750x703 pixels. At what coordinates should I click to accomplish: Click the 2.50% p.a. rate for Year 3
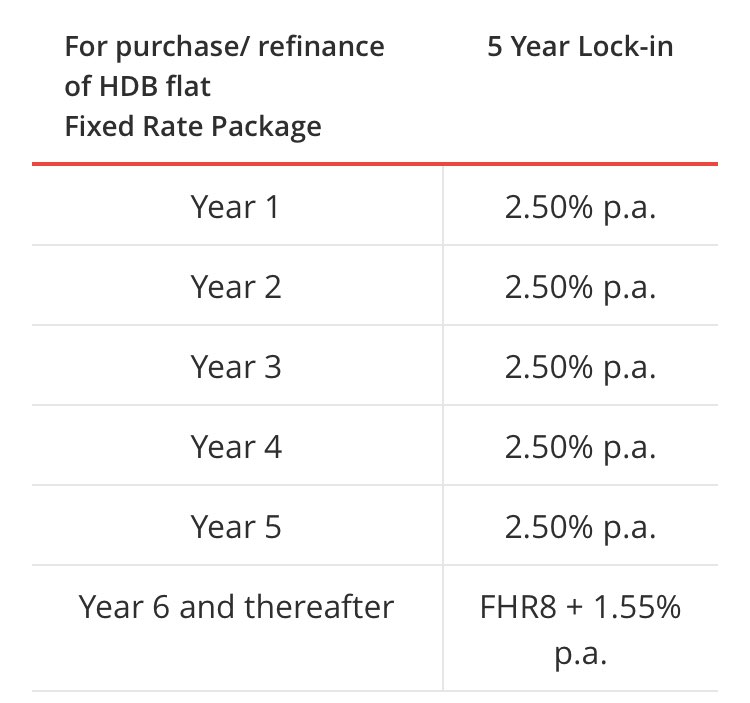(580, 367)
